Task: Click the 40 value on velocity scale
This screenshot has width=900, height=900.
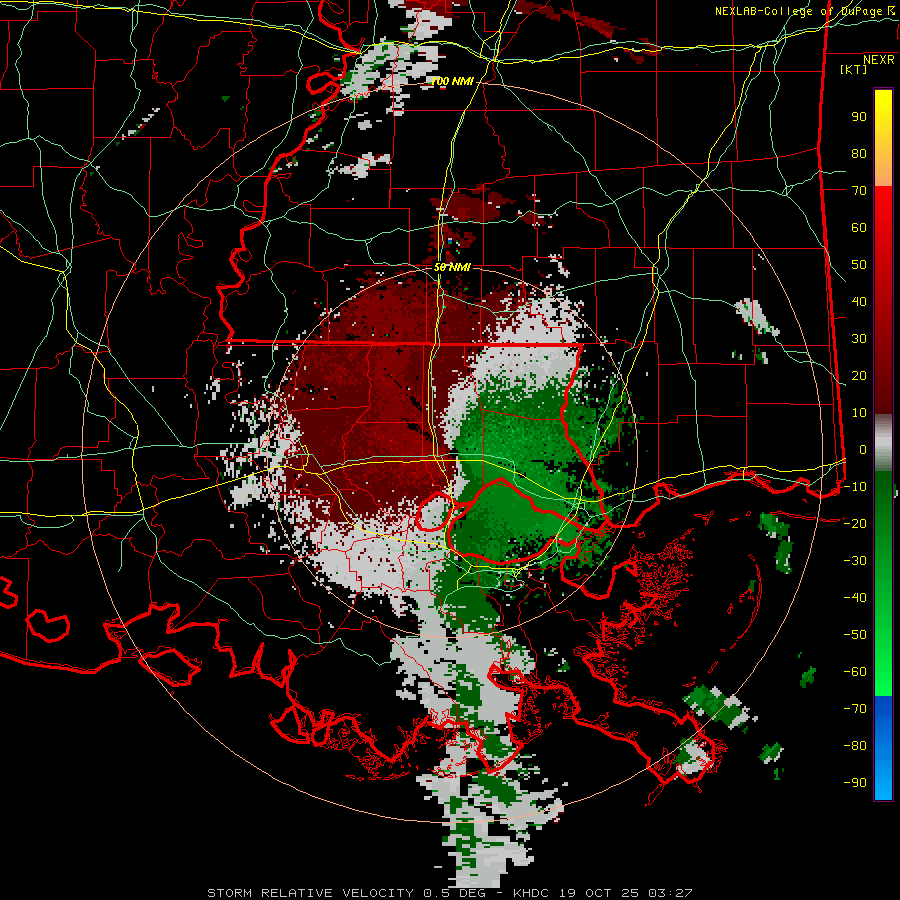Action: (x=859, y=302)
